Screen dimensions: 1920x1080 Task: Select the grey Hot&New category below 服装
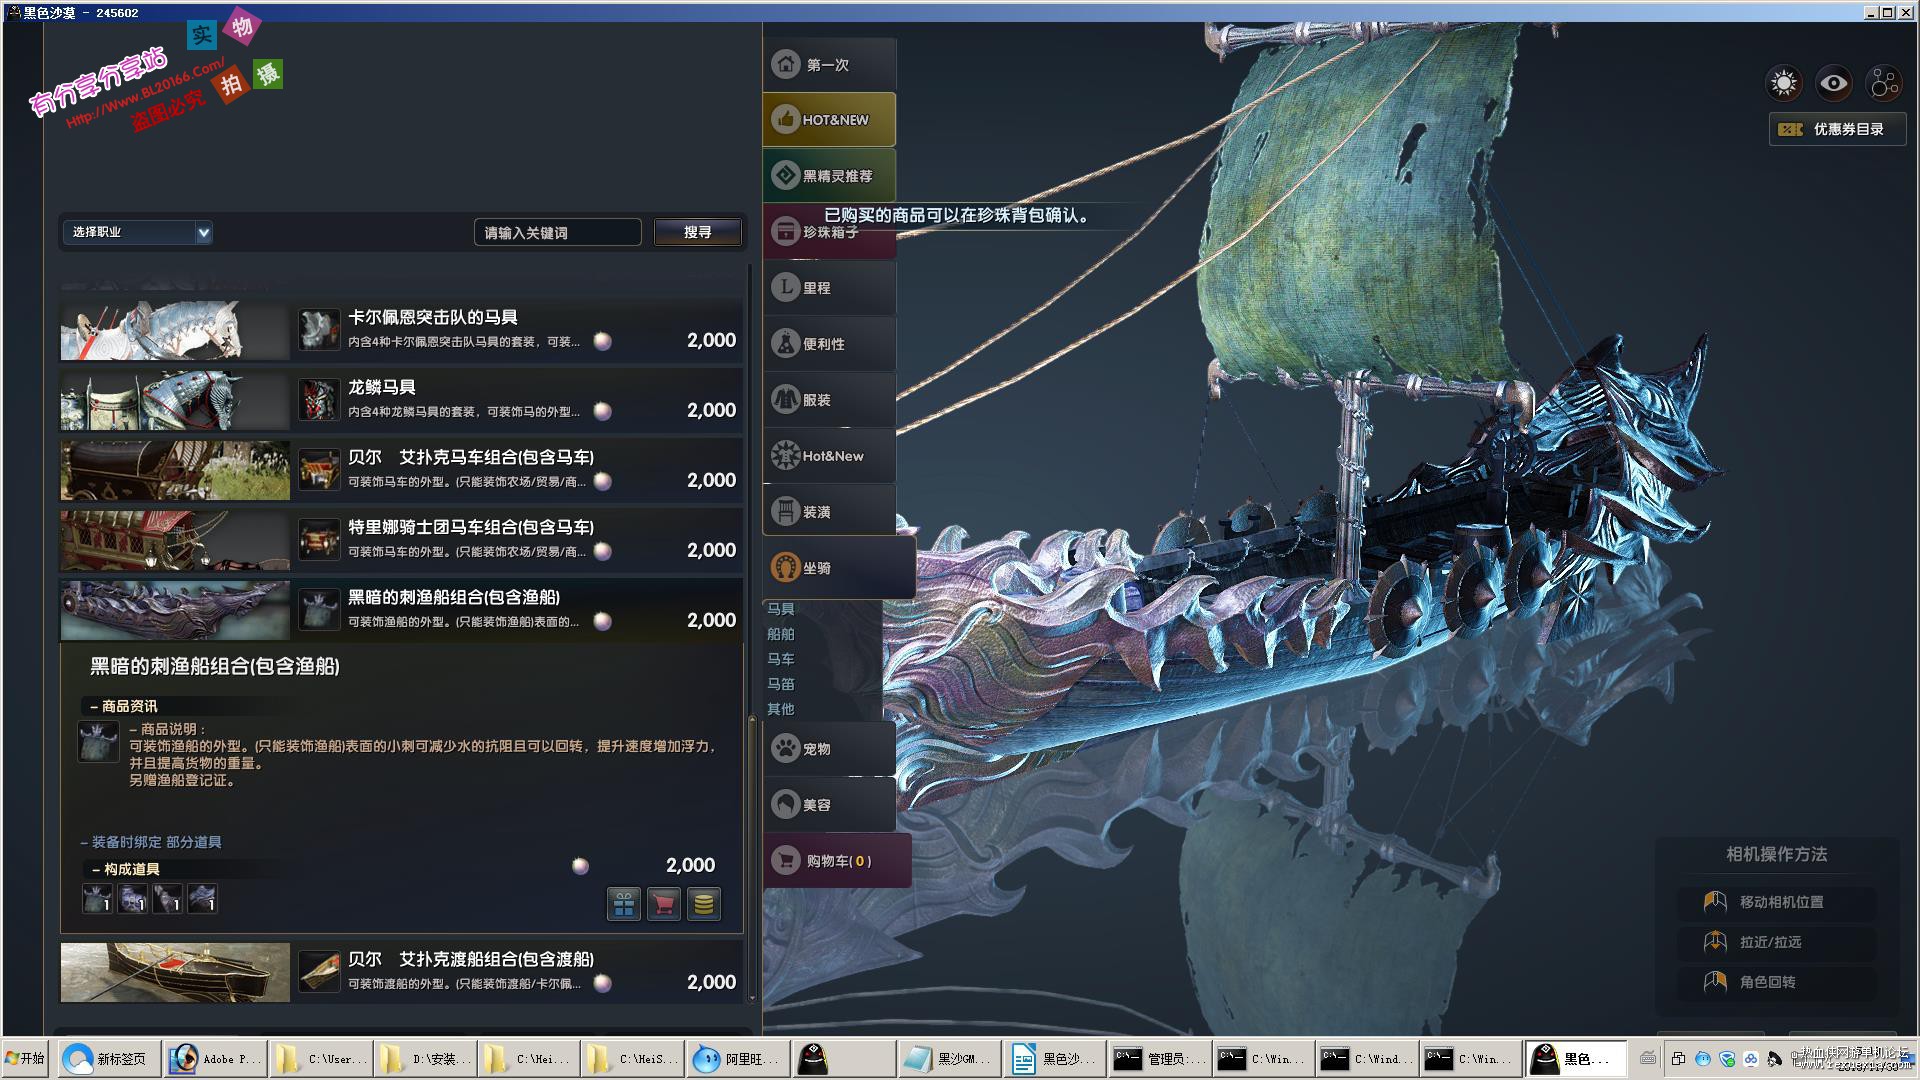[829, 456]
